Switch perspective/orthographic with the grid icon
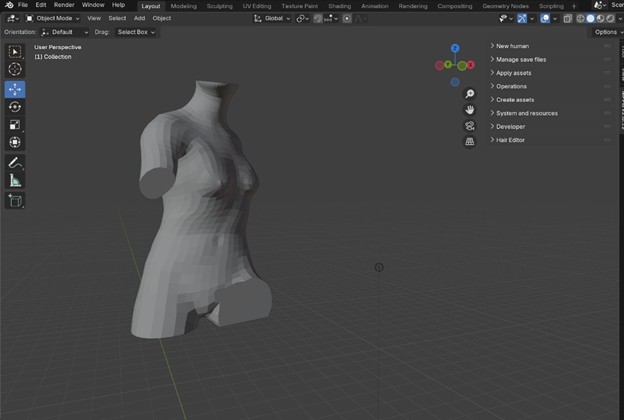The height and width of the screenshot is (420, 624). 470,142
